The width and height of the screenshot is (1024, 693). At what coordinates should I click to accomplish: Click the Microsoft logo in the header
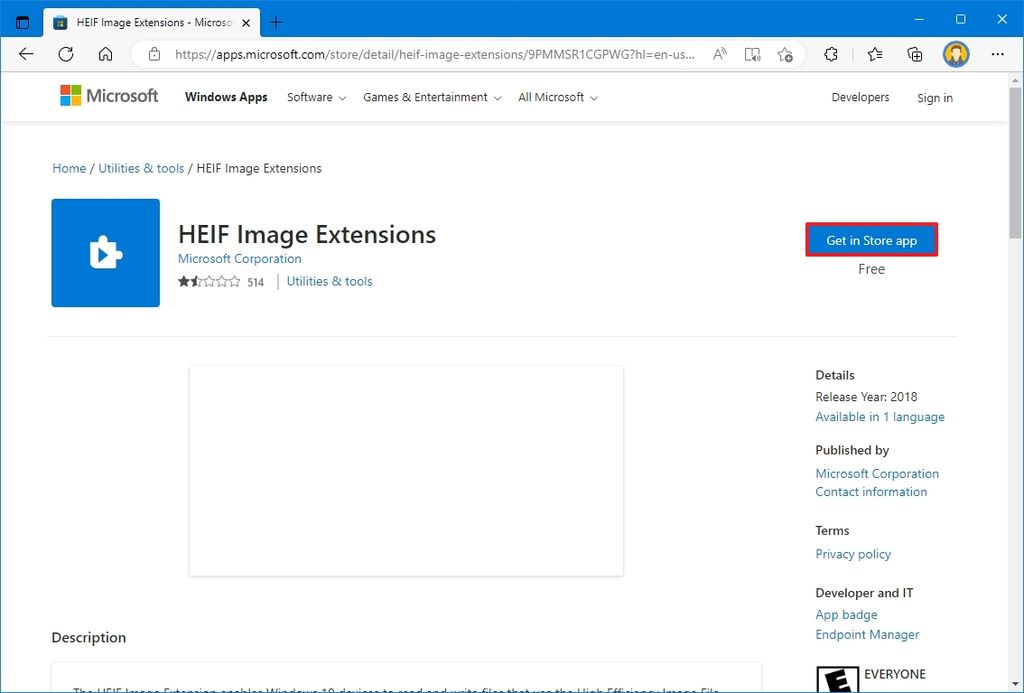pos(108,96)
